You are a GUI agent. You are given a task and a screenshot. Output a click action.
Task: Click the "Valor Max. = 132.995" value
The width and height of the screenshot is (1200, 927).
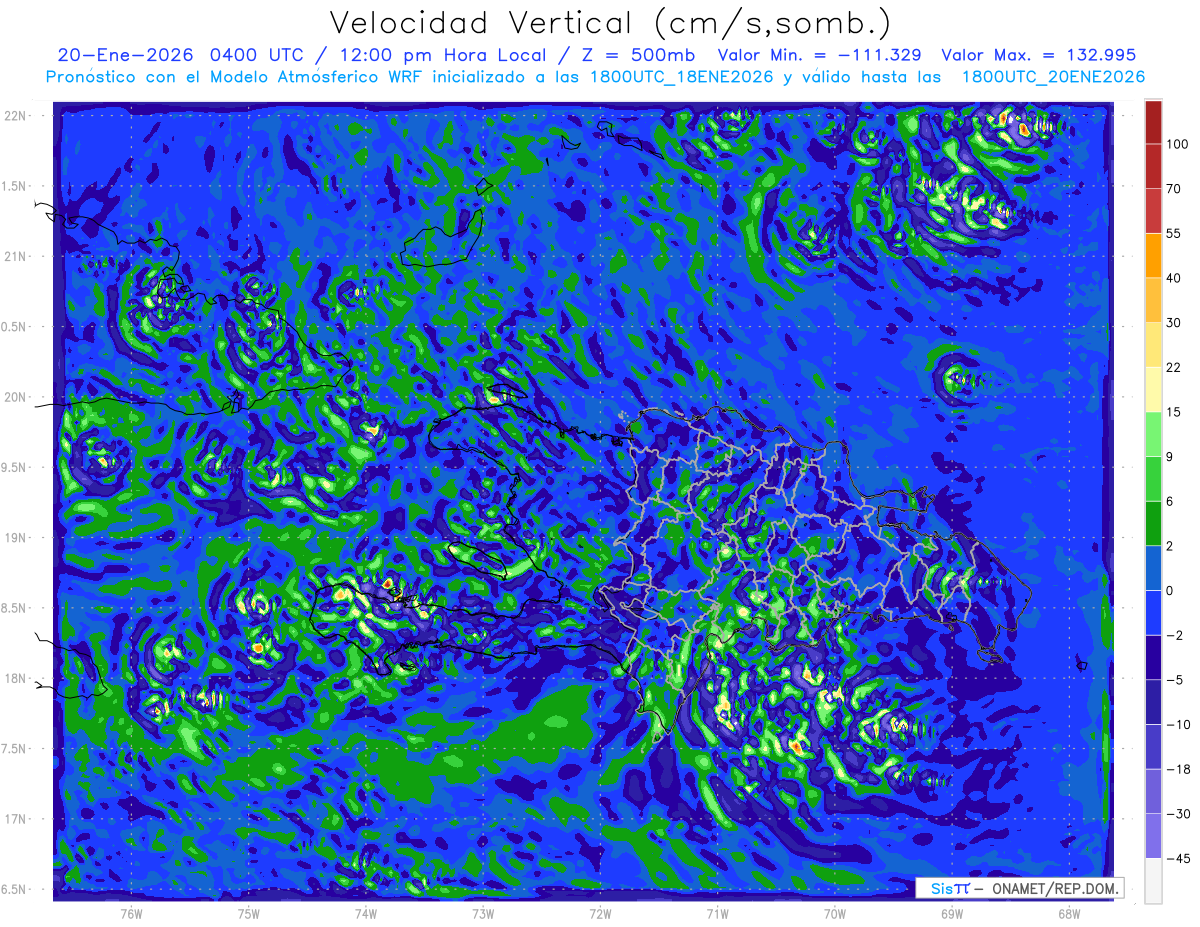(1039, 55)
